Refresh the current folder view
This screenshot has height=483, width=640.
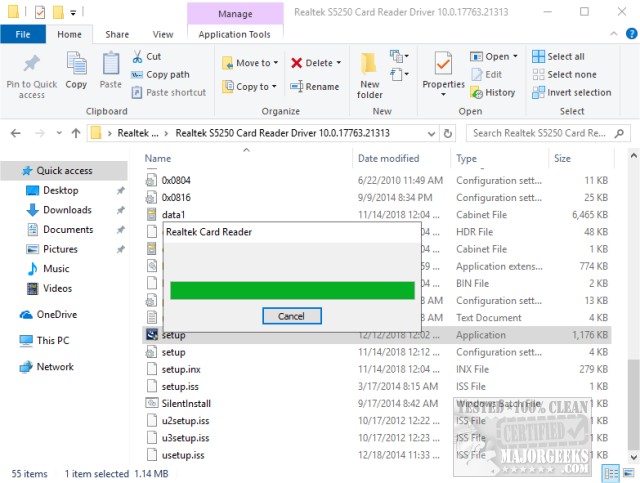(x=448, y=134)
